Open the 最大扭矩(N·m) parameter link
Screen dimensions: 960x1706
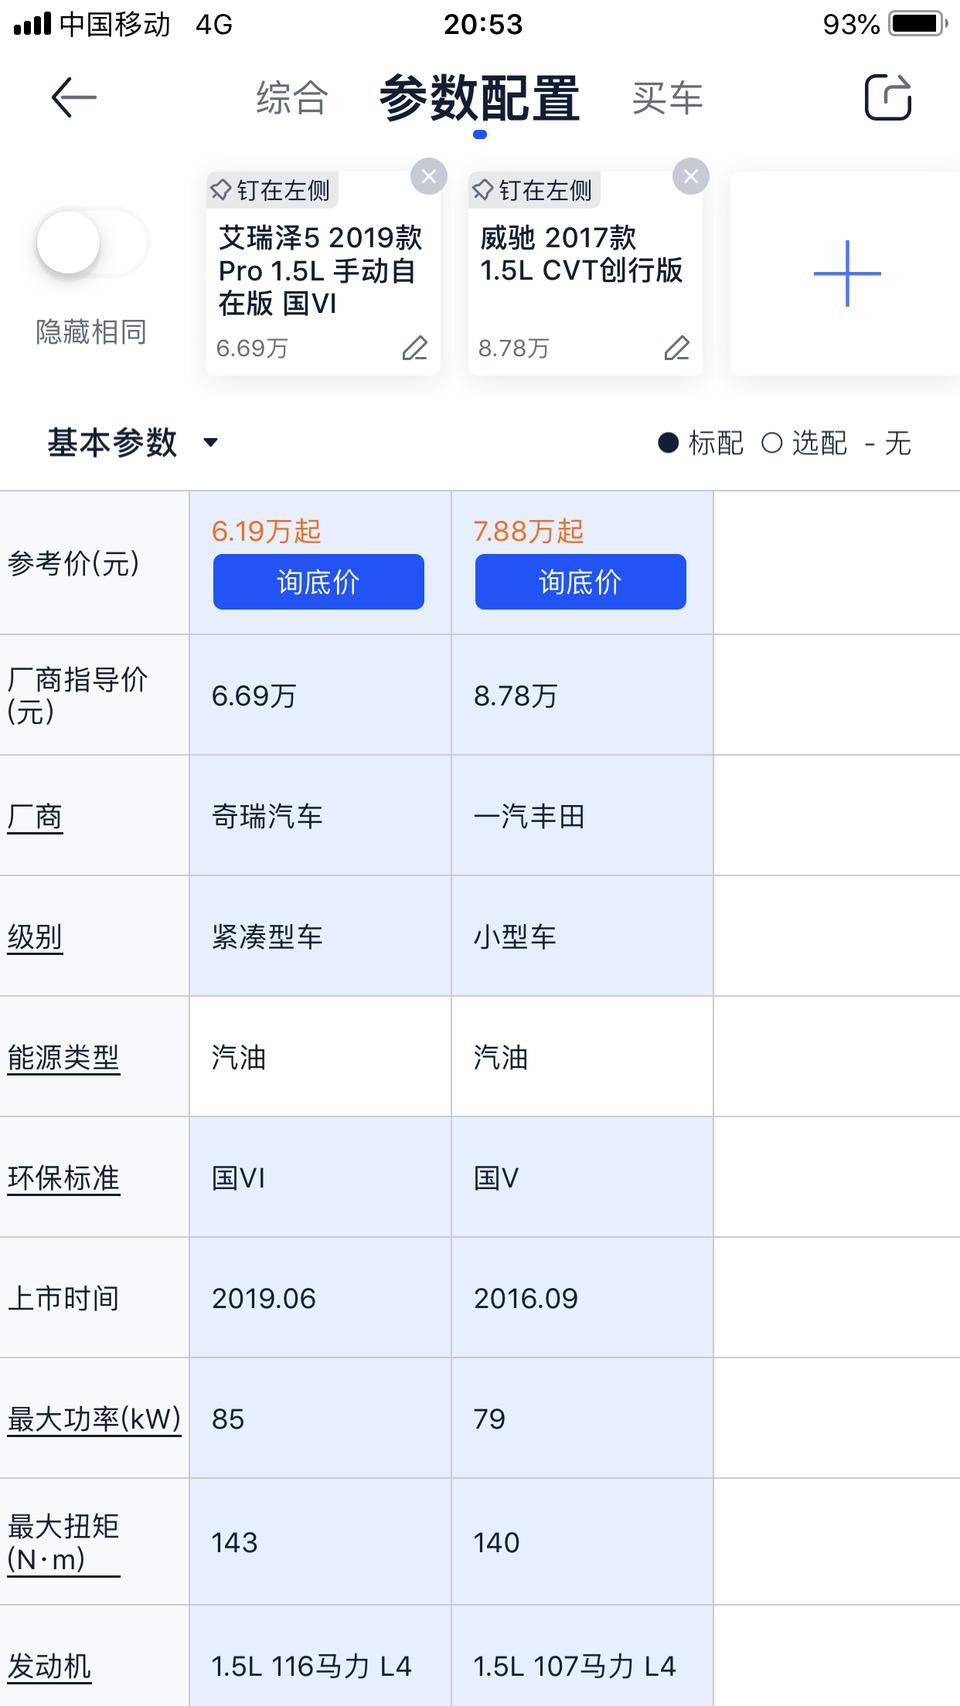point(63,1542)
